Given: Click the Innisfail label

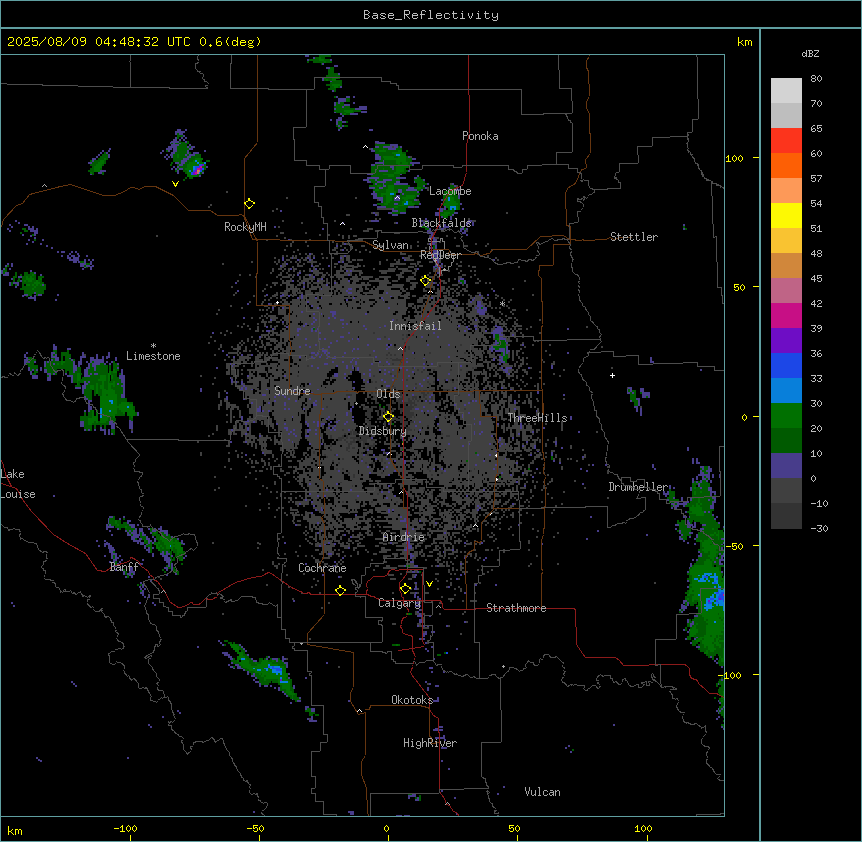Looking at the screenshot, I should (415, 326).
